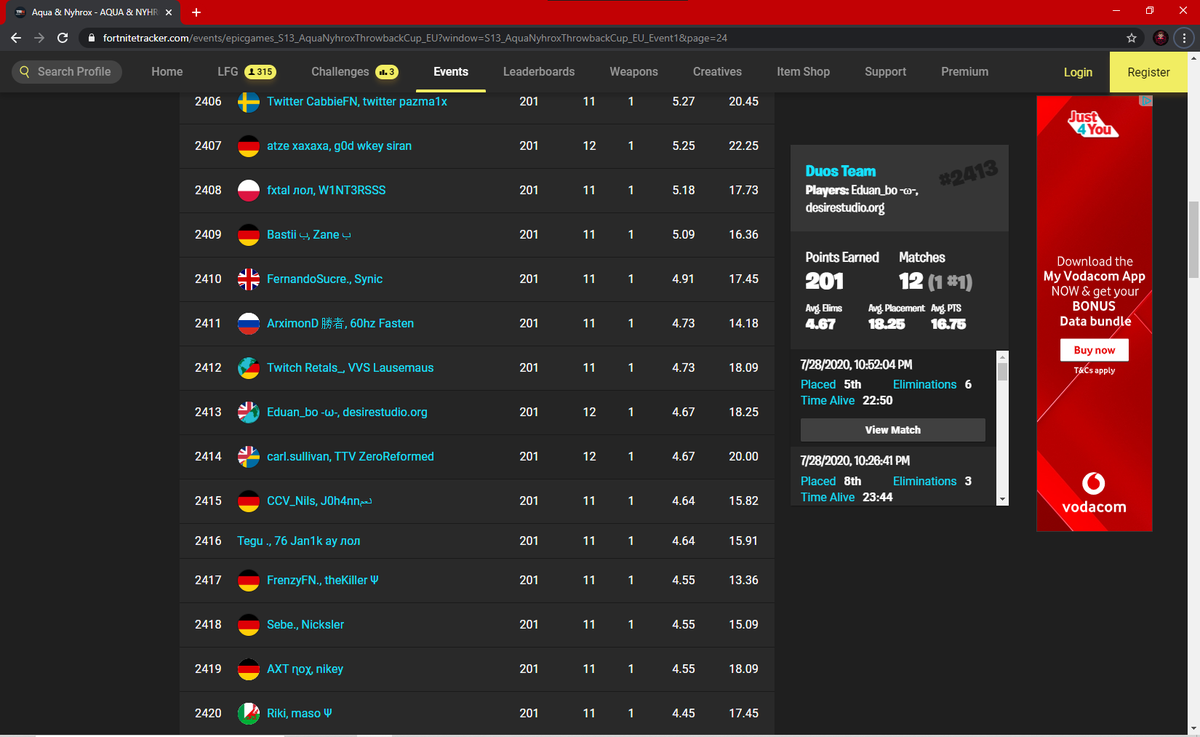Open team FrenzyFN., theKiller

click(323, 580)
